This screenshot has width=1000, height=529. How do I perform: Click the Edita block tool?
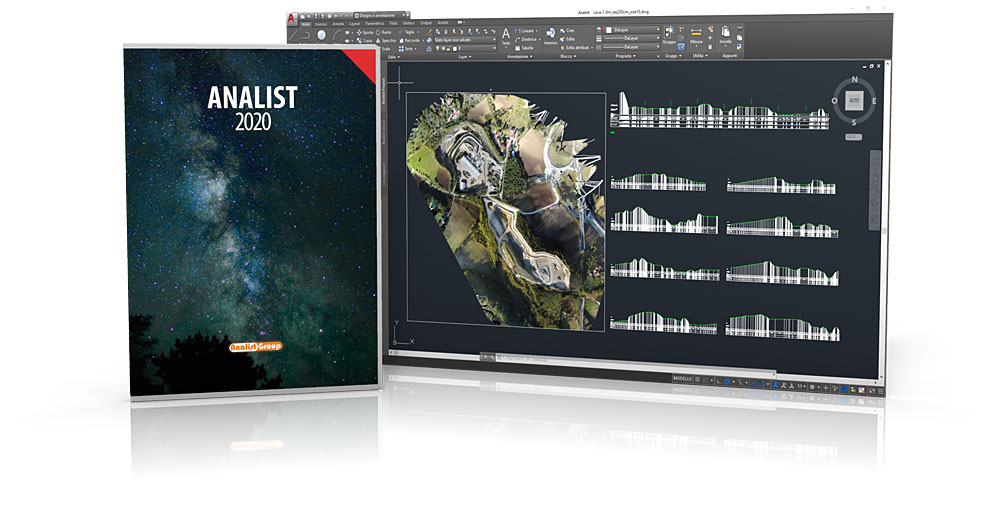tap(568, 39)
